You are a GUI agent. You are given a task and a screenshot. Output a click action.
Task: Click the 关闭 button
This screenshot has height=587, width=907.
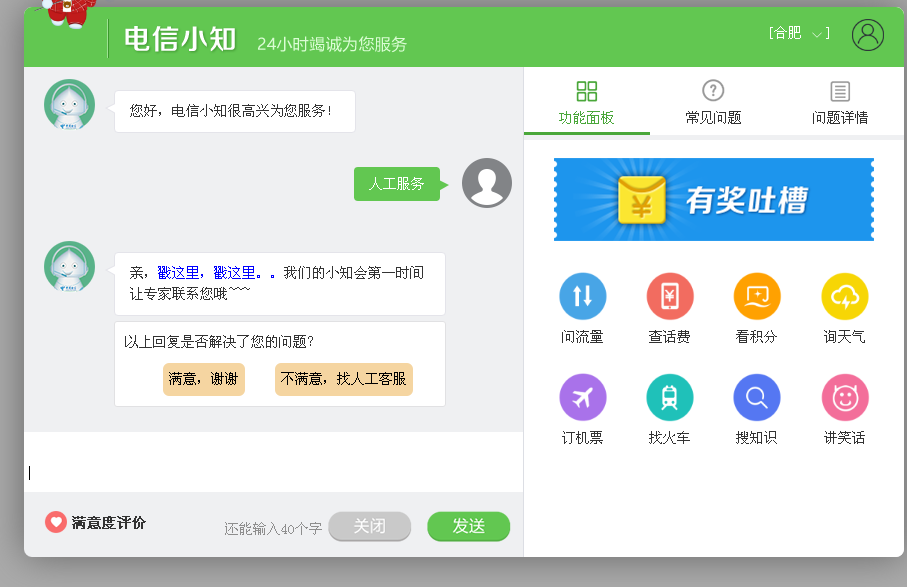370,526
